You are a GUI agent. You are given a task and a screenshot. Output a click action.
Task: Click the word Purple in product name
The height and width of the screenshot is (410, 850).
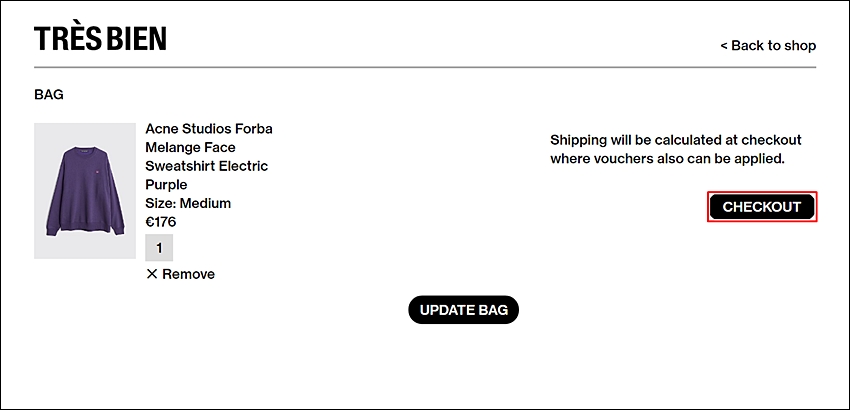click(166, 185)
